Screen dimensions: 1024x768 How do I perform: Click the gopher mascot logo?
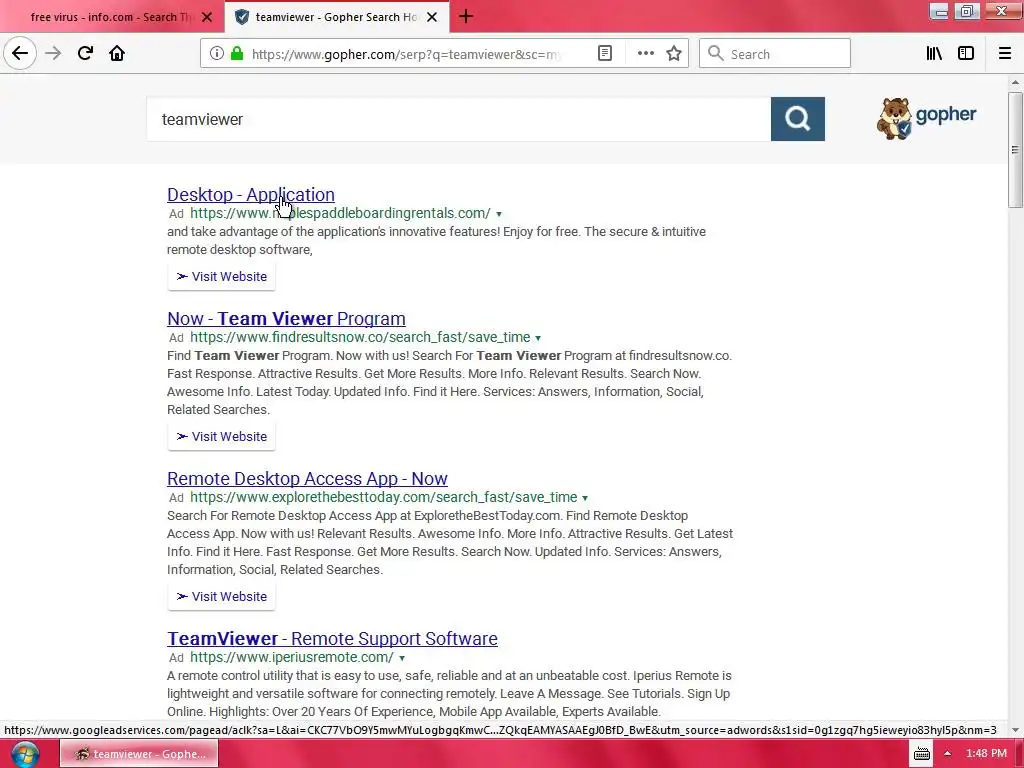(x=927, y=118)
